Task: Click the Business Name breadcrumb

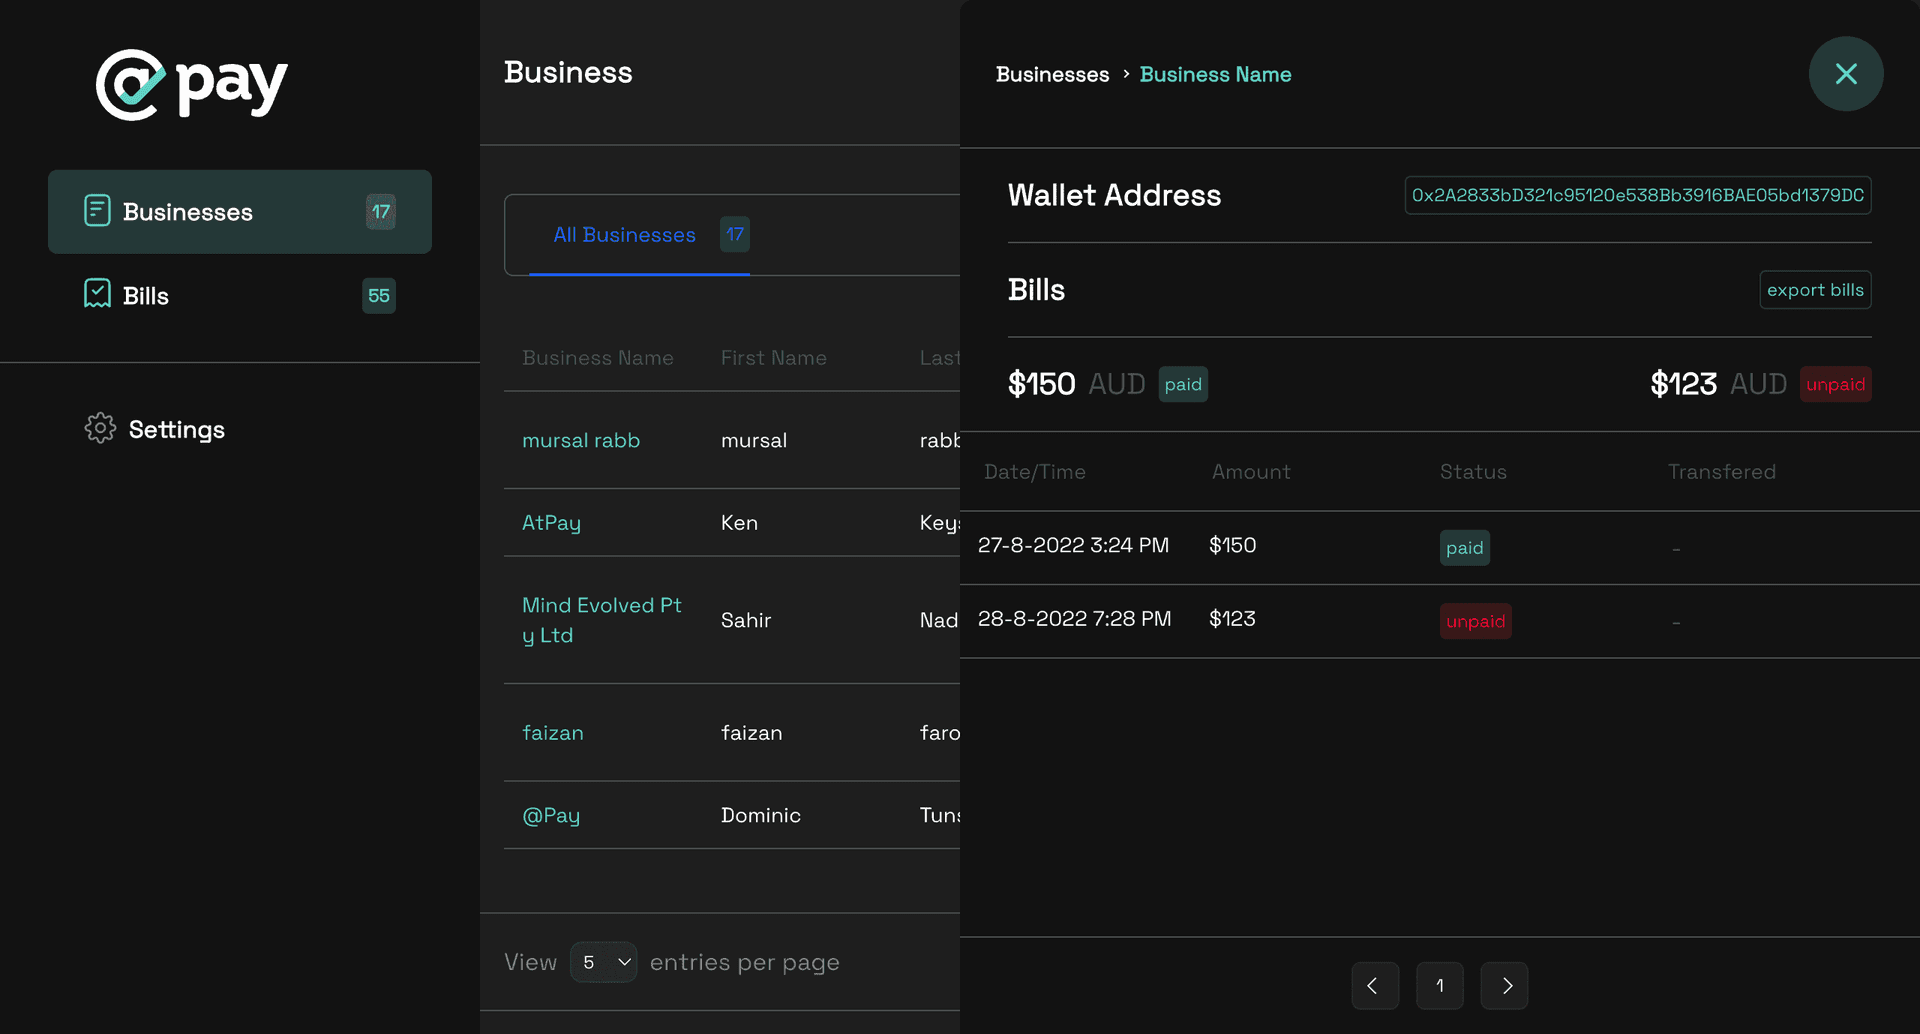Action: (x=1215, y=74)
